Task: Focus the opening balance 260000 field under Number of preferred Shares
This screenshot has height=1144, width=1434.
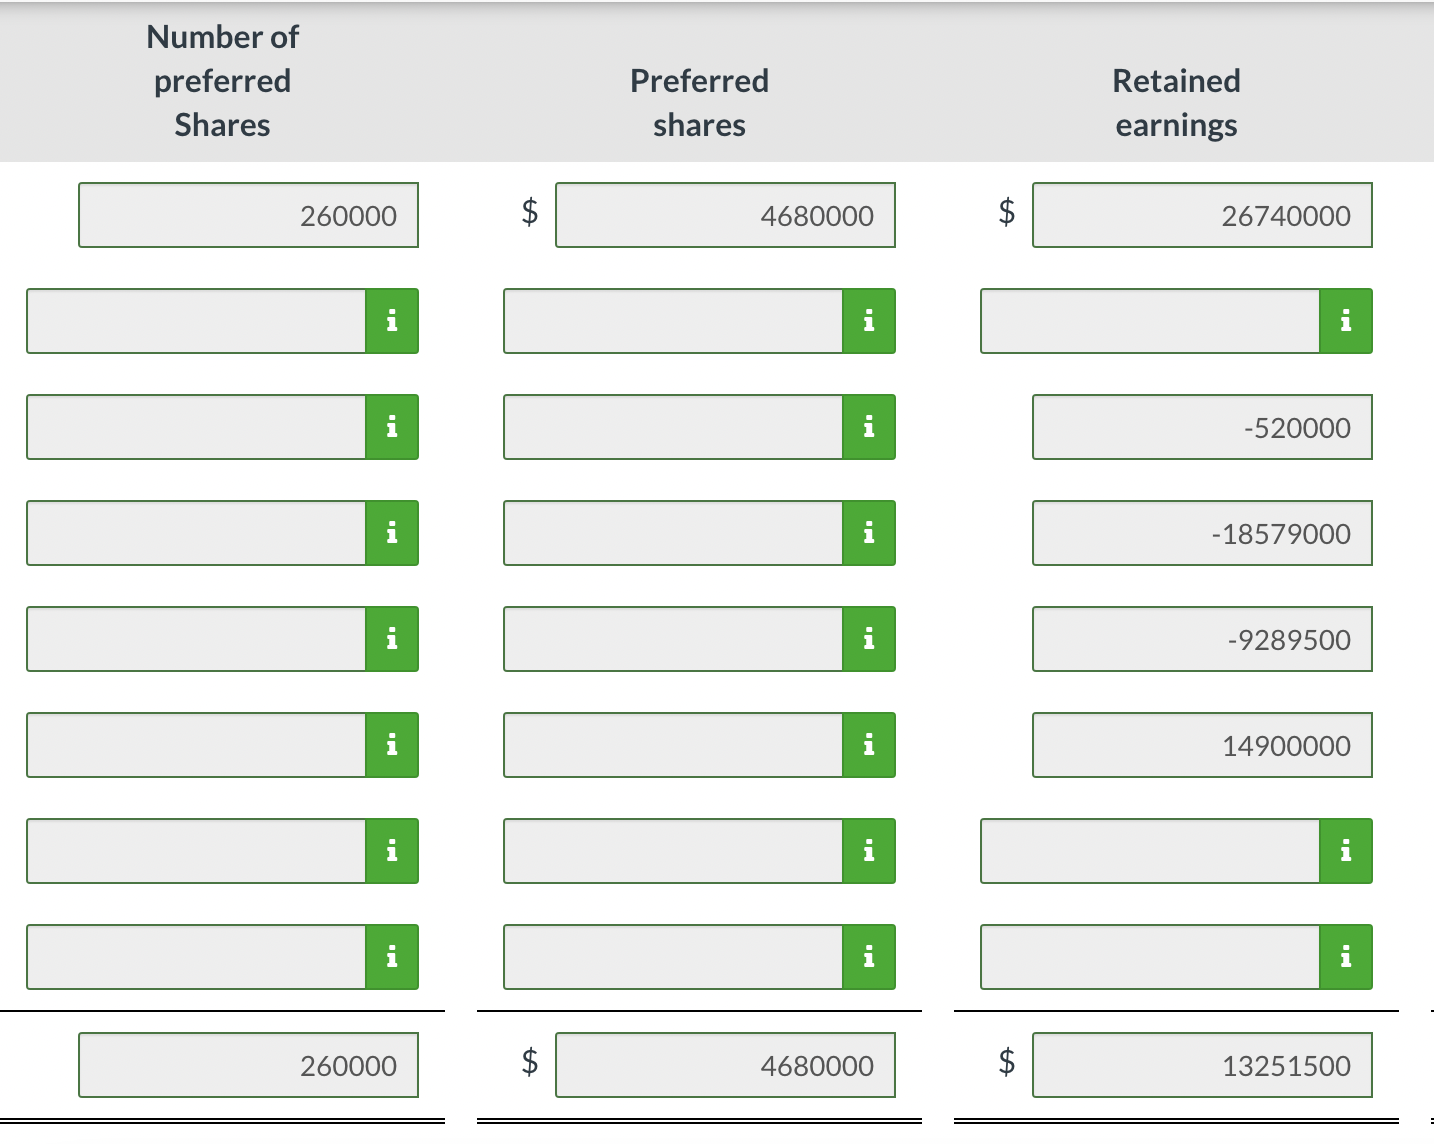Action: click(x=248, y=215)
